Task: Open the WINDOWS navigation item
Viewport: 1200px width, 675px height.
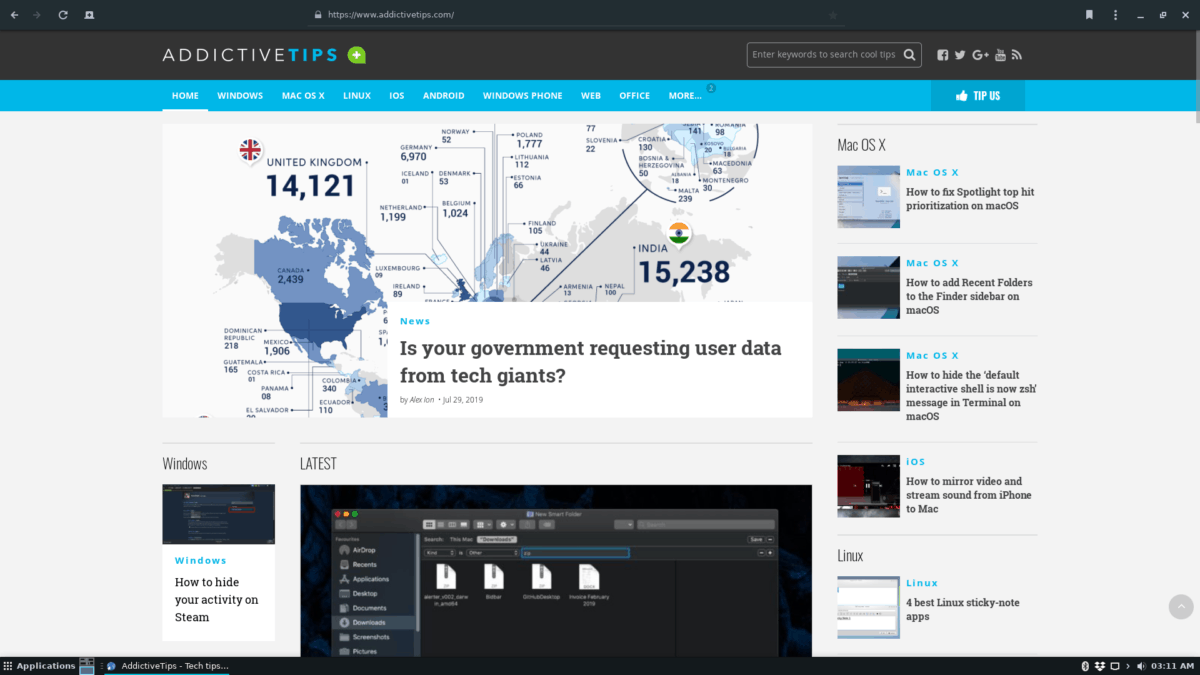Action: (240, 96)
